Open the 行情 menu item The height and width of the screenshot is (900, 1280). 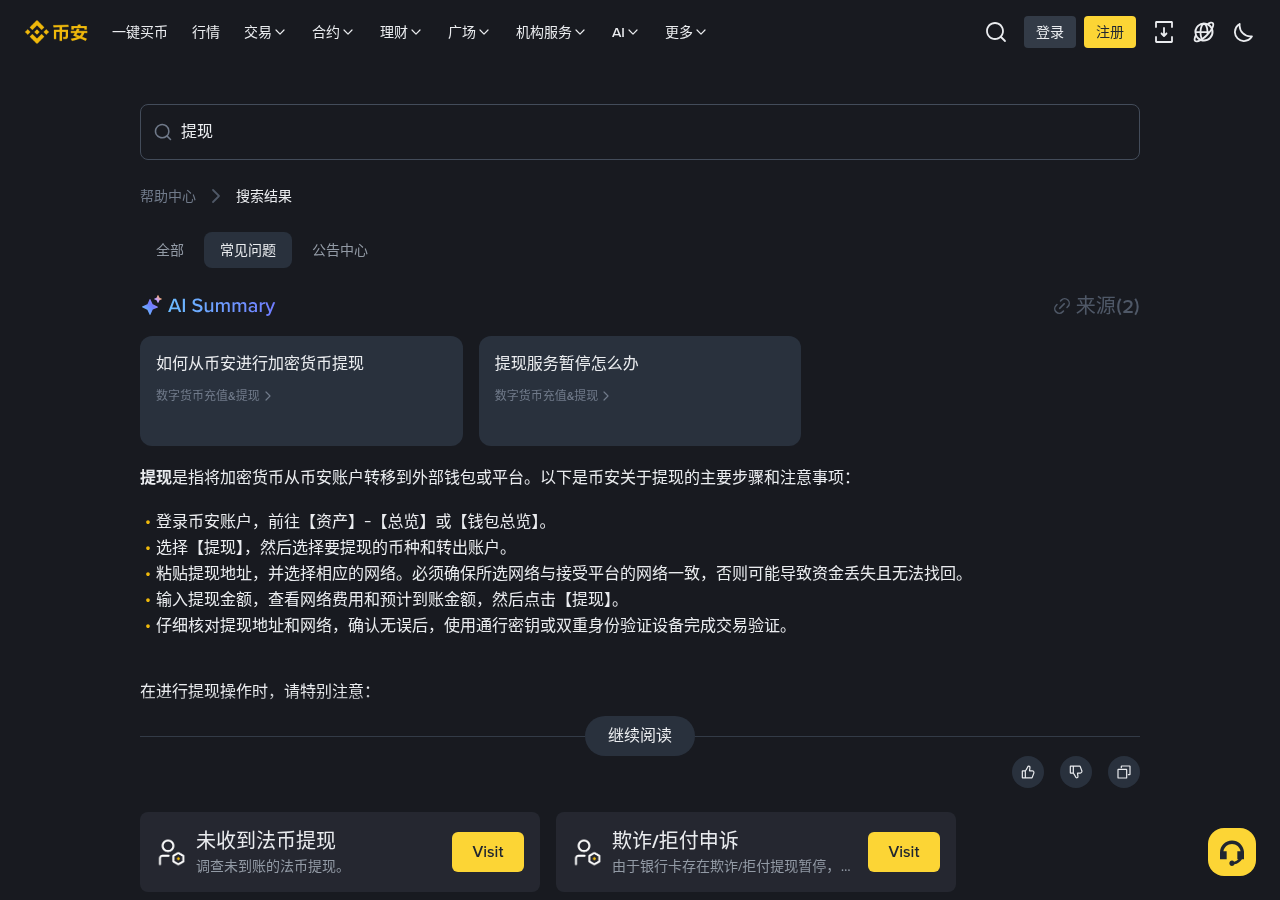coord(206,32)
